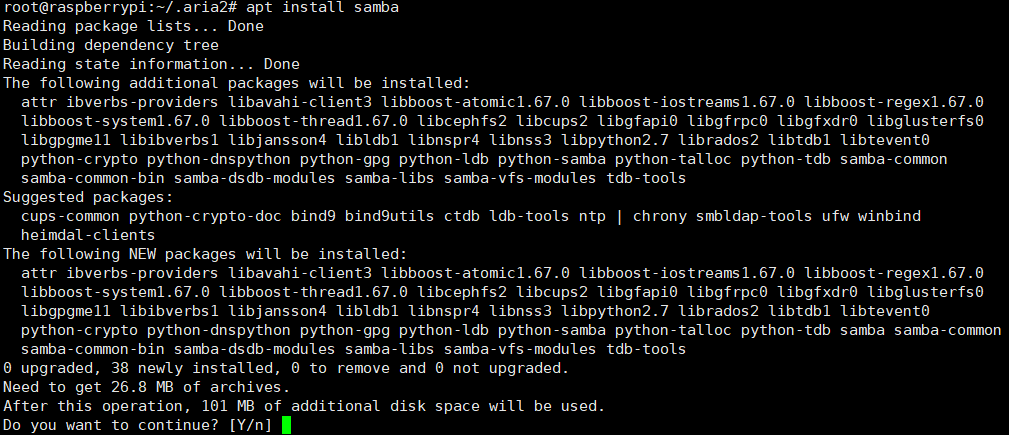Click the 'winbind' suggested package
The height and width of the screenshot is (435, 1009).
tap(893, 216)
